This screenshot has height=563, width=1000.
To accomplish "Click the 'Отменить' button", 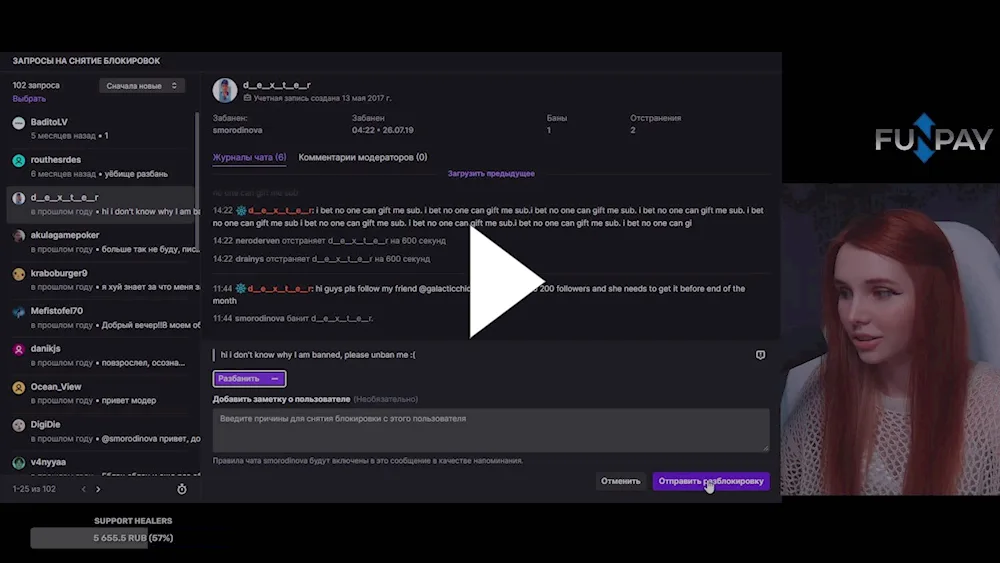I will pyautogui.click(x=621, y=481).
